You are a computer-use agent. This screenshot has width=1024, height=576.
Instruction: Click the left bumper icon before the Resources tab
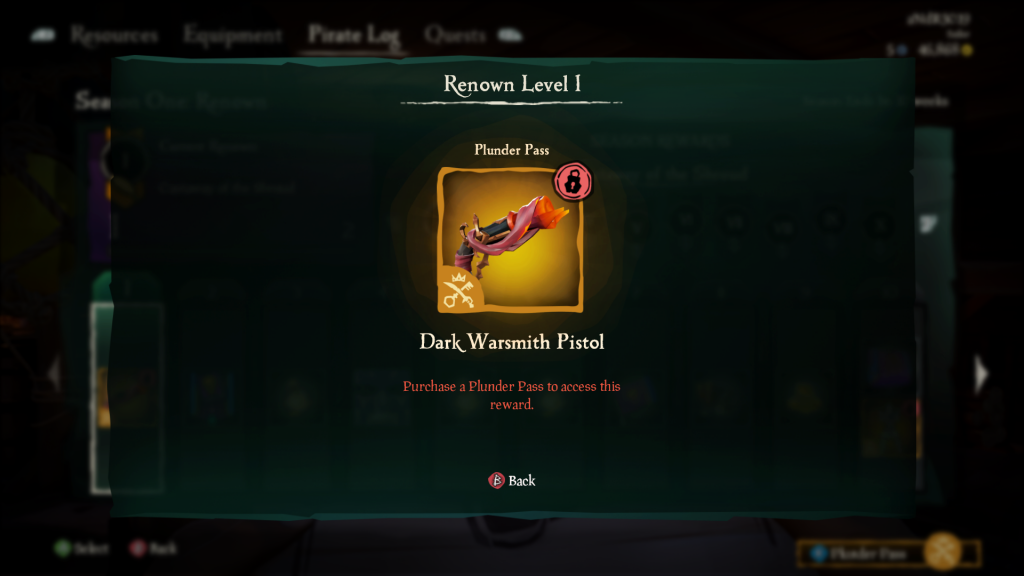click(43, 35)
